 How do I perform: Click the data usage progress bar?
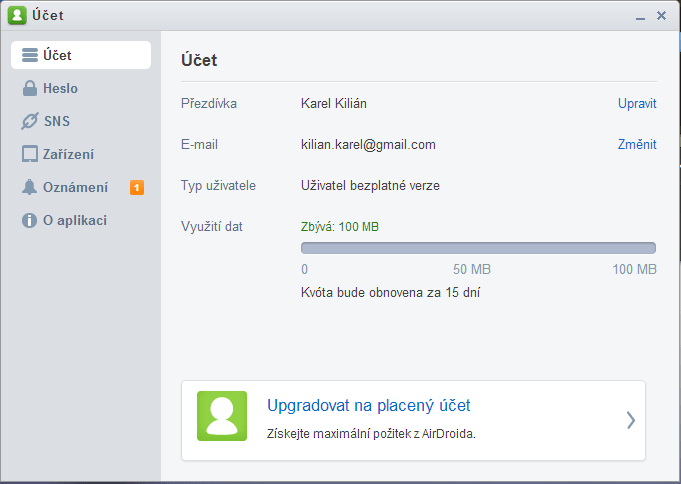click(x=478, y=248)
